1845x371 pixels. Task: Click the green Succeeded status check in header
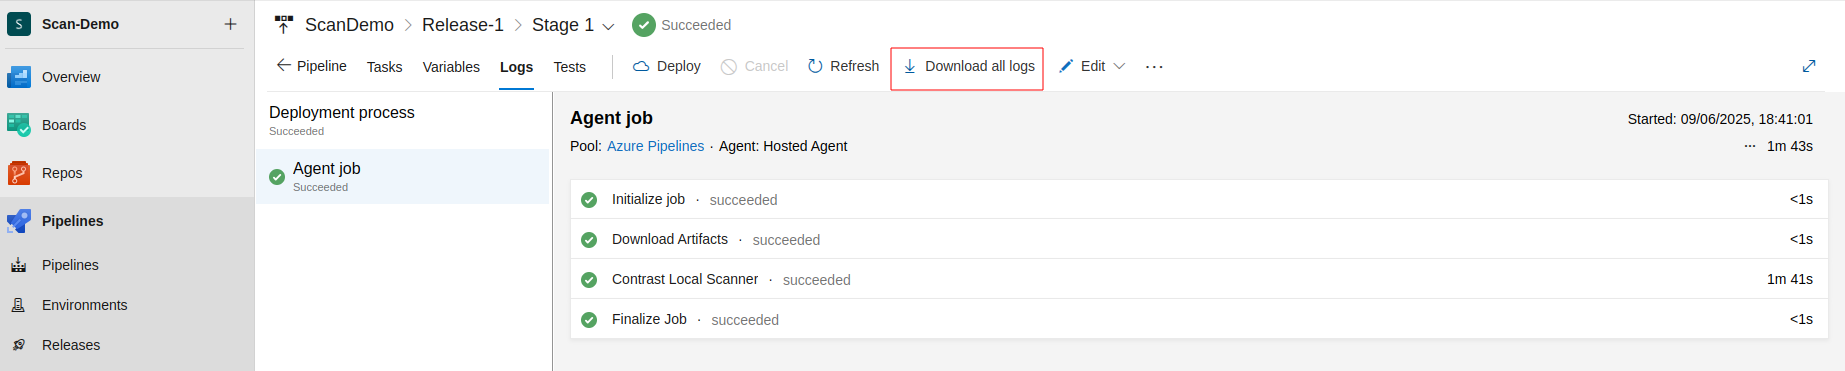(x=644, y=25)
